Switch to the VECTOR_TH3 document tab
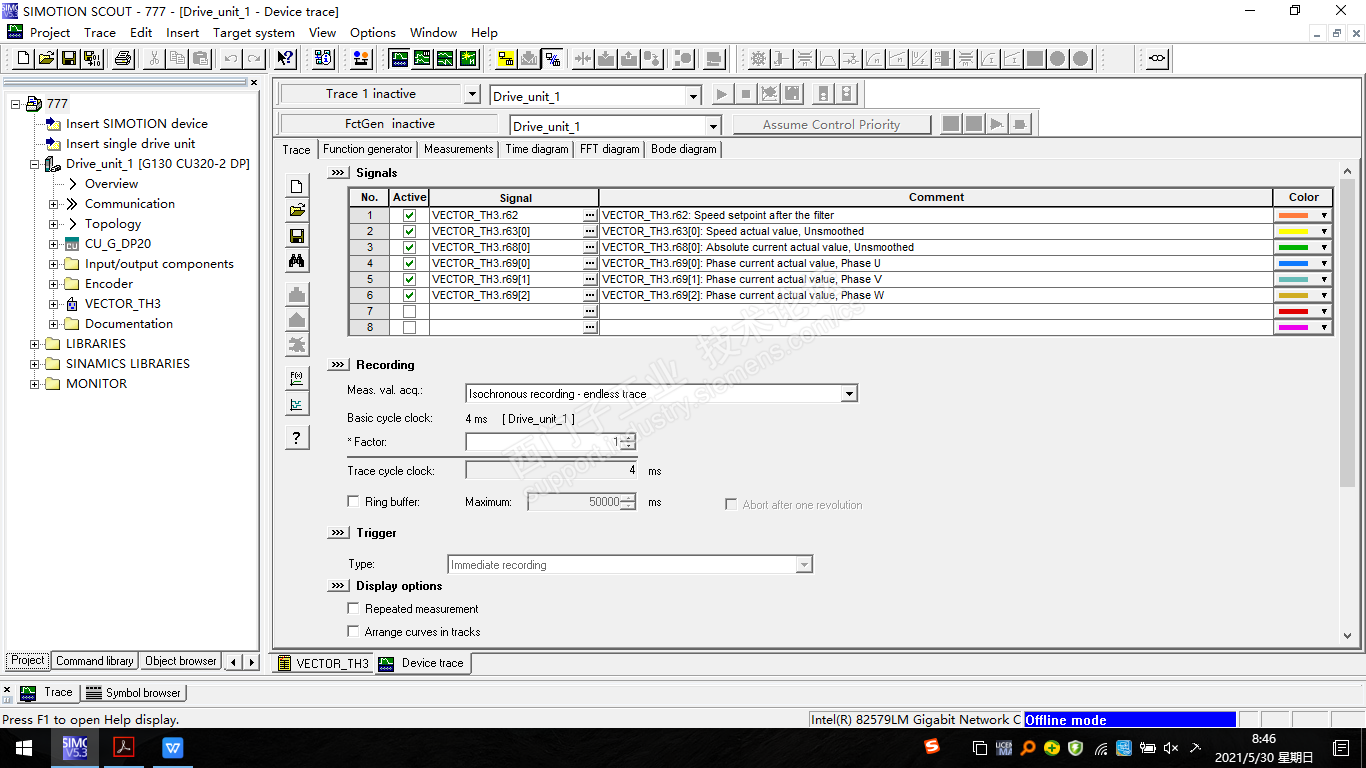This screenshot has height=768, width=1366. pos(323,663)
